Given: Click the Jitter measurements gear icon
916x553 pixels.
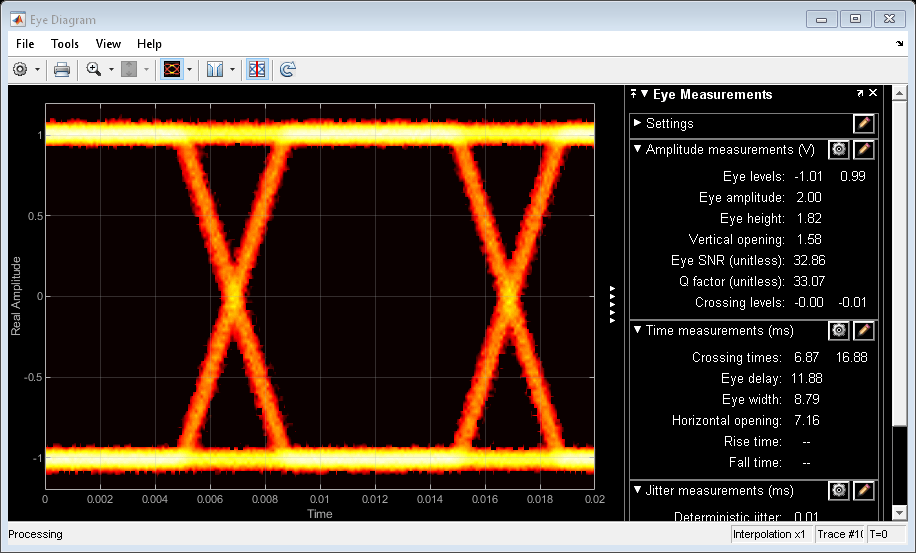Looking at the screenshot, I should click(x=839, y=491).
